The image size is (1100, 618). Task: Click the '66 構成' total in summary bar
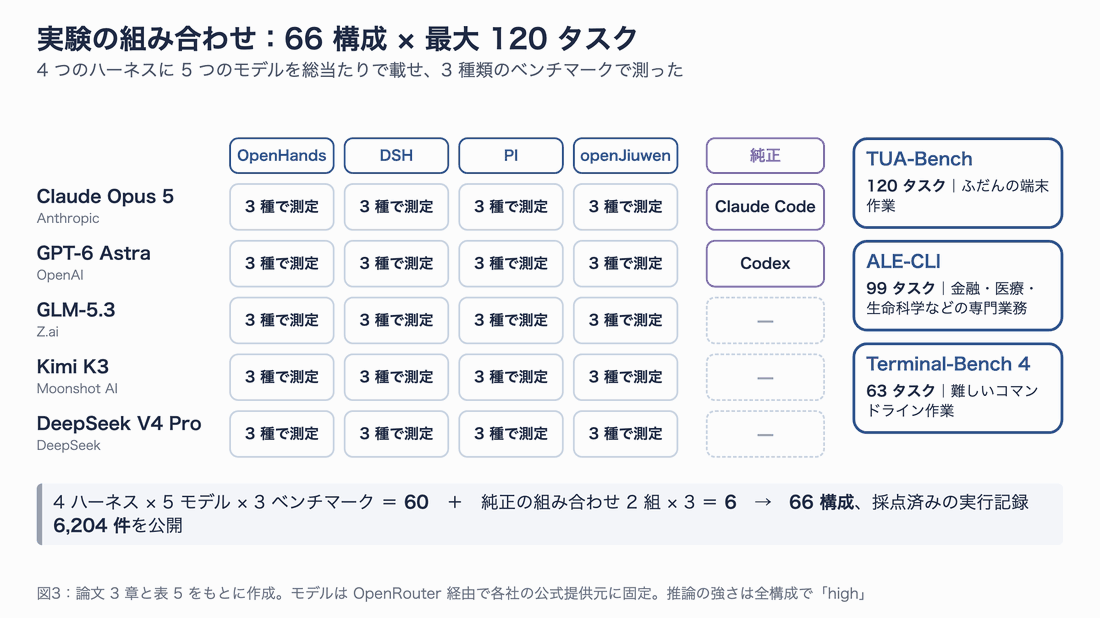pos(821,502)
